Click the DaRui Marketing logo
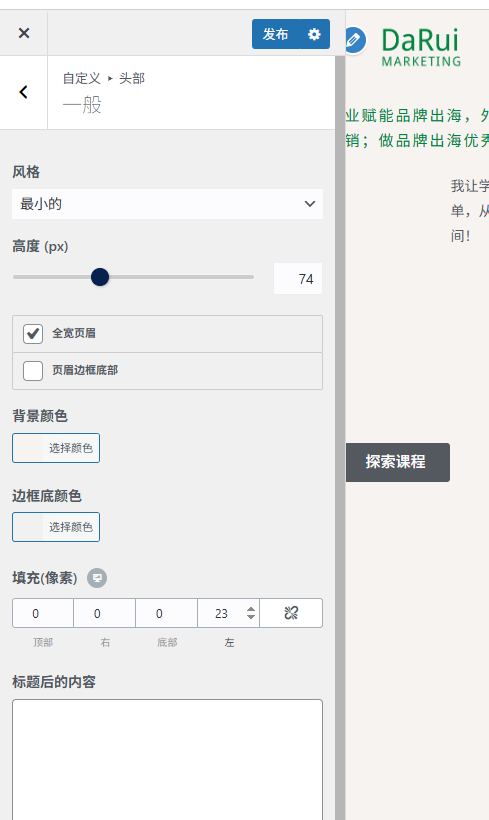 tap(421, 48)
